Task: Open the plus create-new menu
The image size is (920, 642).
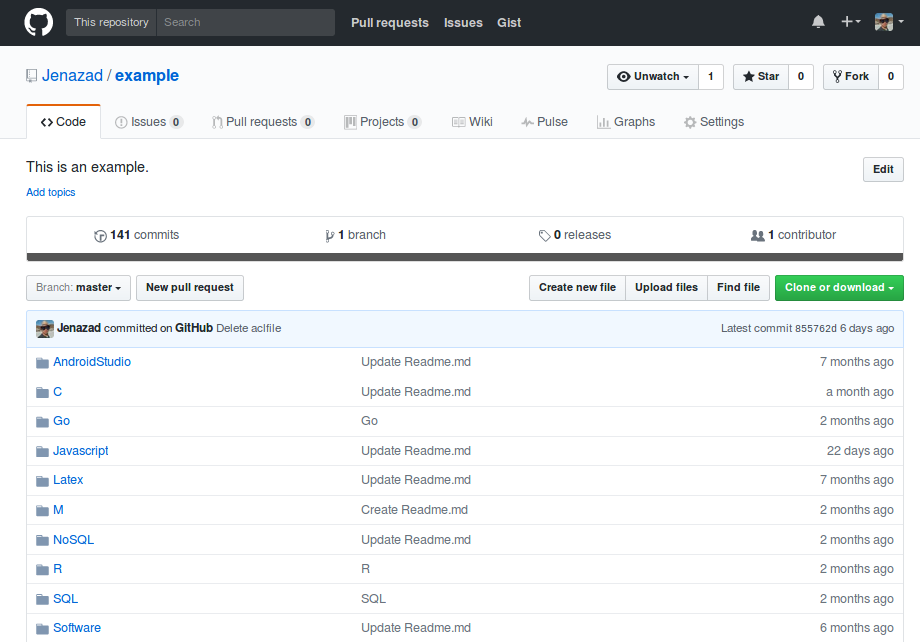Action: click(x=850, y=22)
